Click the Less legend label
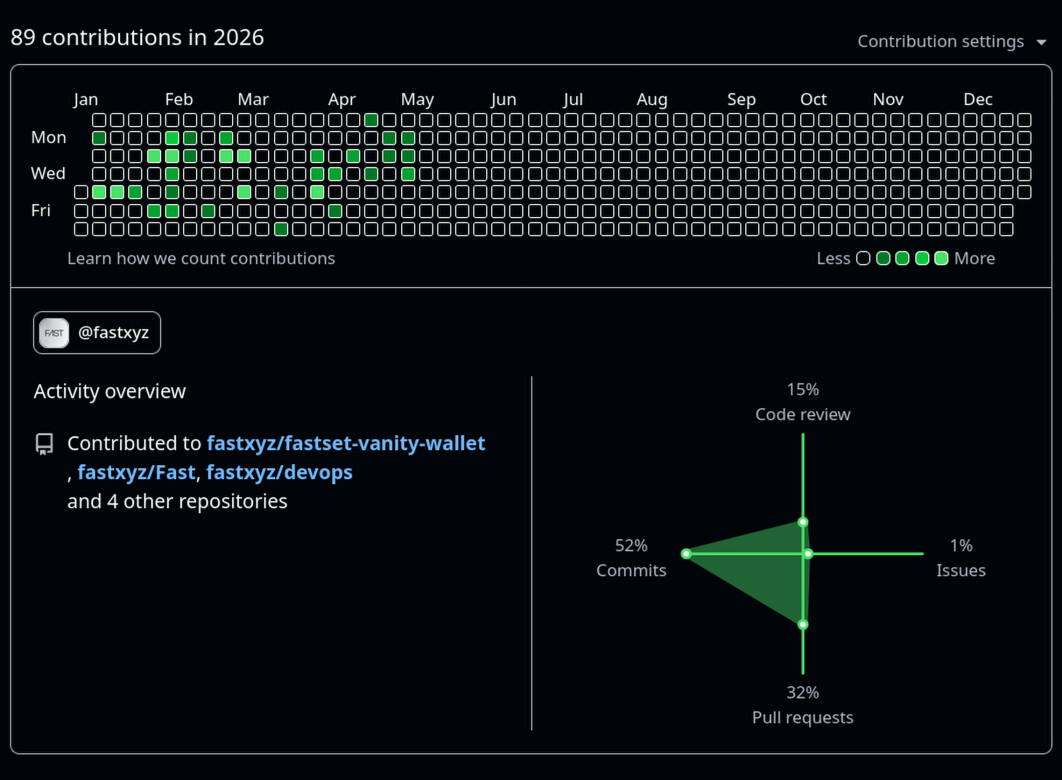1062x780 pixels. (x=833, y=258)
